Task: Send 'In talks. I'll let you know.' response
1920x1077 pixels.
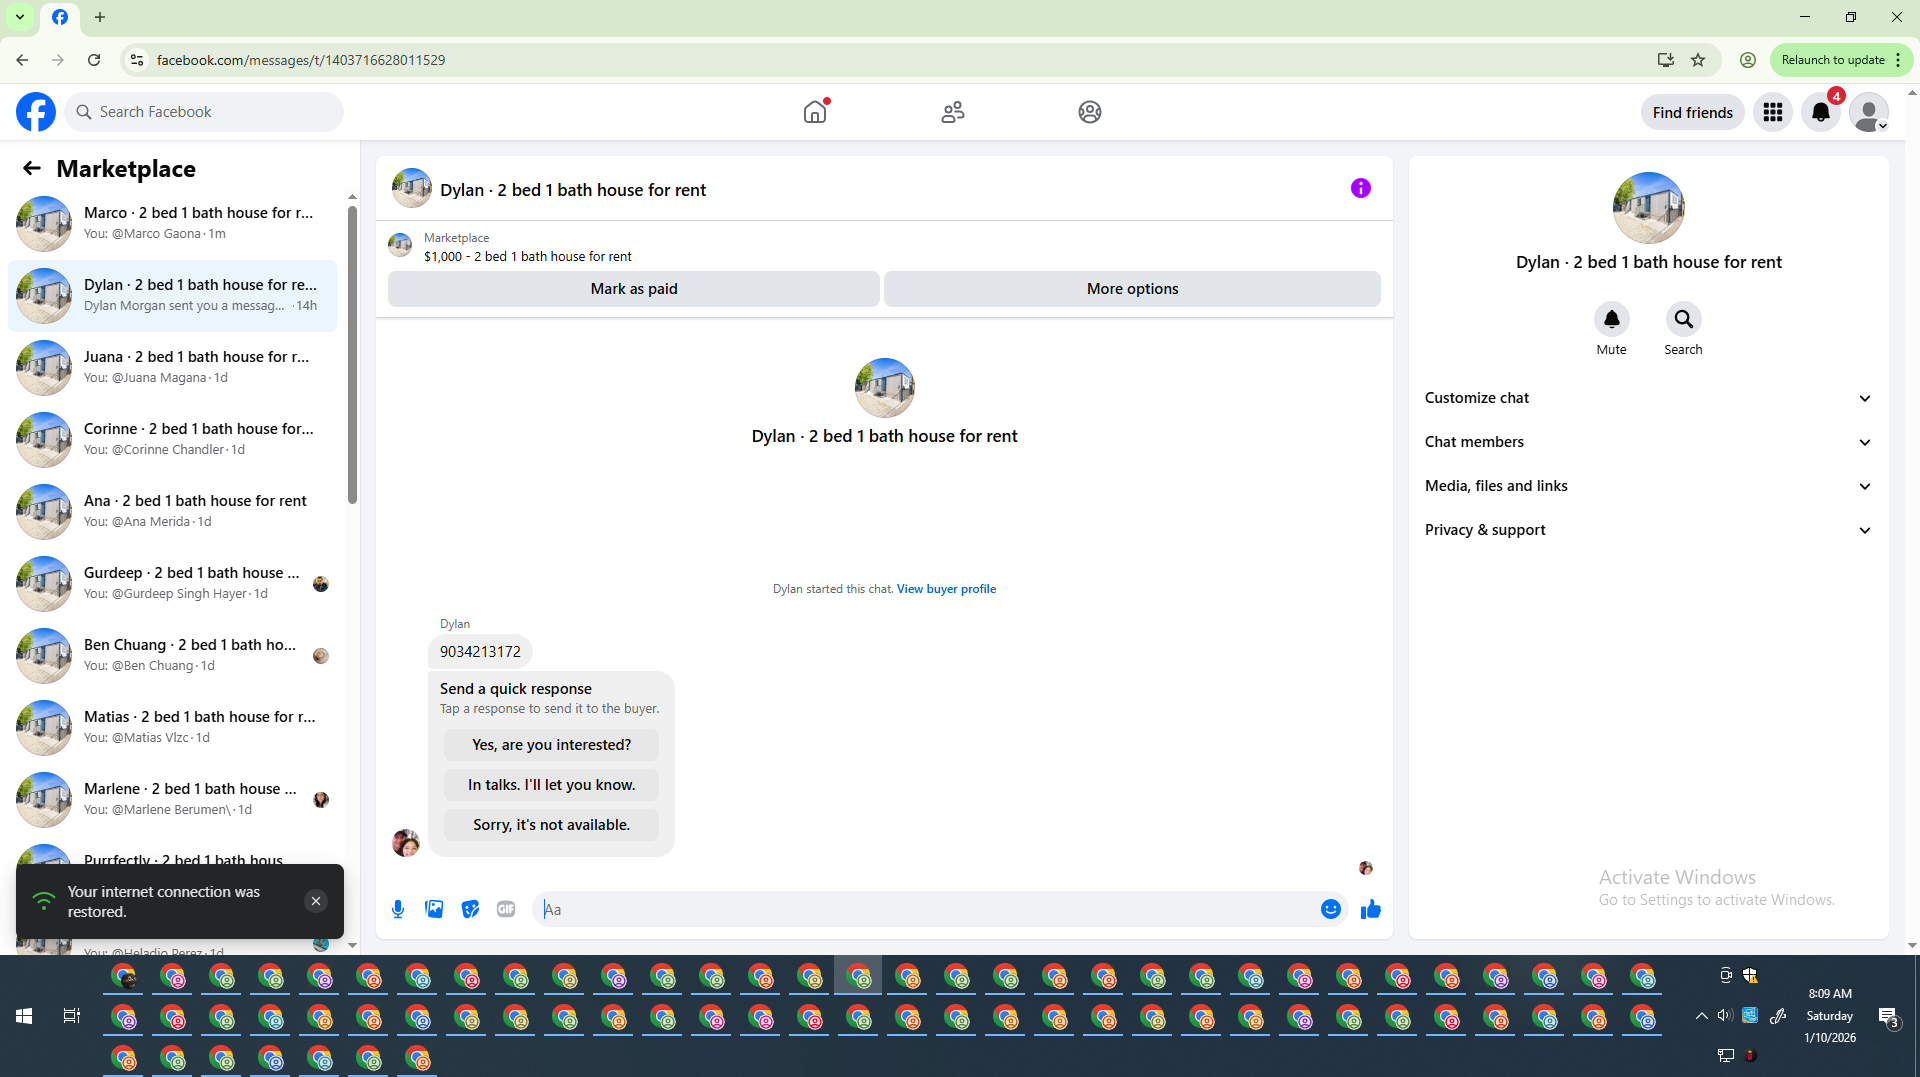Action: coord(551,785)
